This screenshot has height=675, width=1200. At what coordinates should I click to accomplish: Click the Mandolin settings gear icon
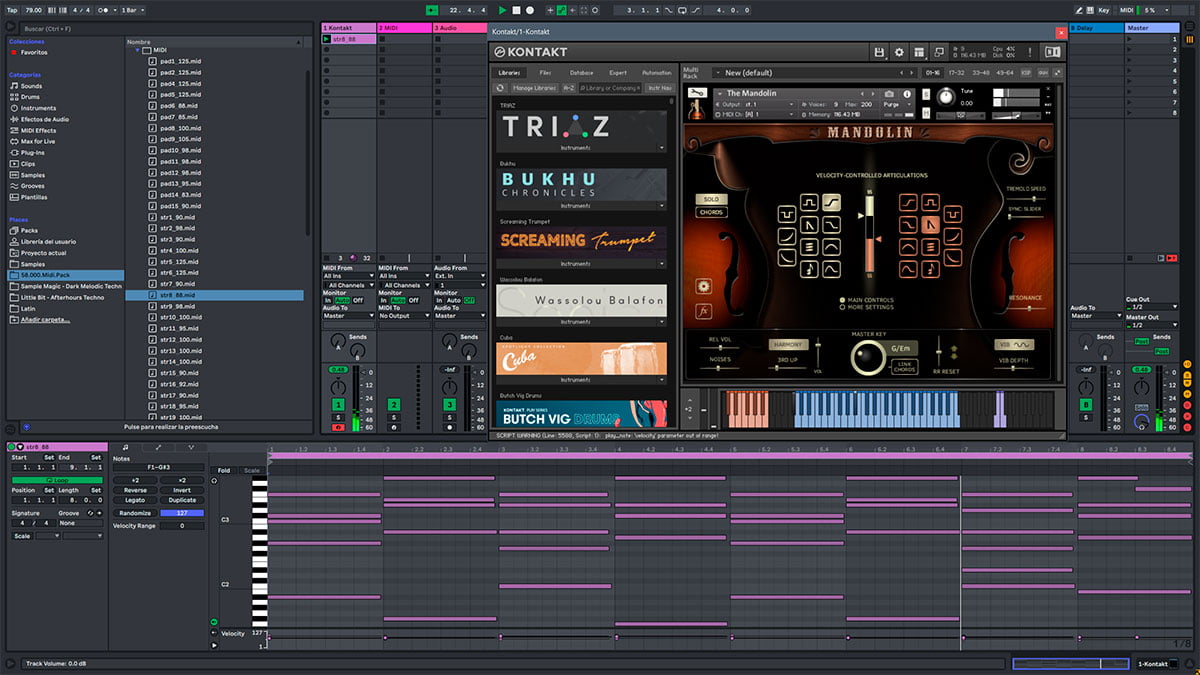pos(704,287)
